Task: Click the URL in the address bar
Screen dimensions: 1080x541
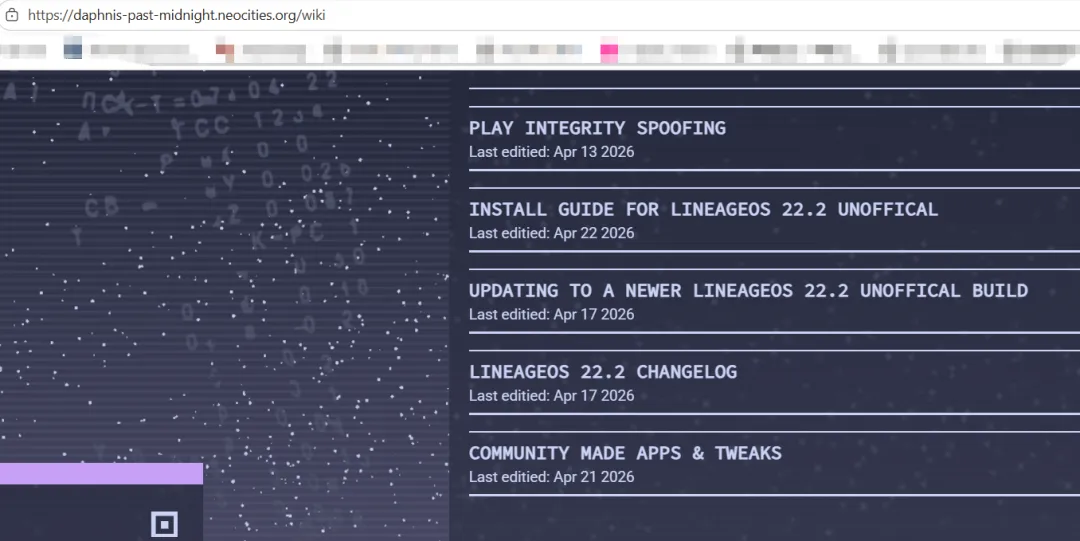Action: pos(176,15)
